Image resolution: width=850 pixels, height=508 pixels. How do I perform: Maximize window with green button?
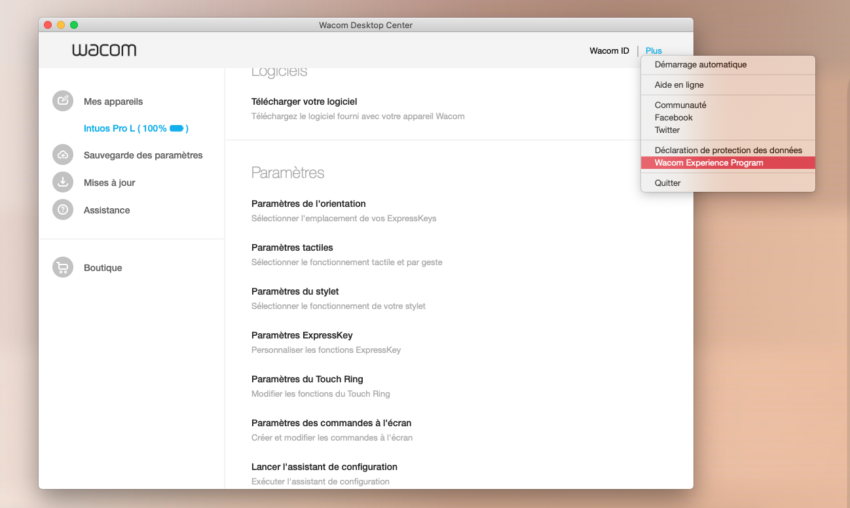(74, 25)
